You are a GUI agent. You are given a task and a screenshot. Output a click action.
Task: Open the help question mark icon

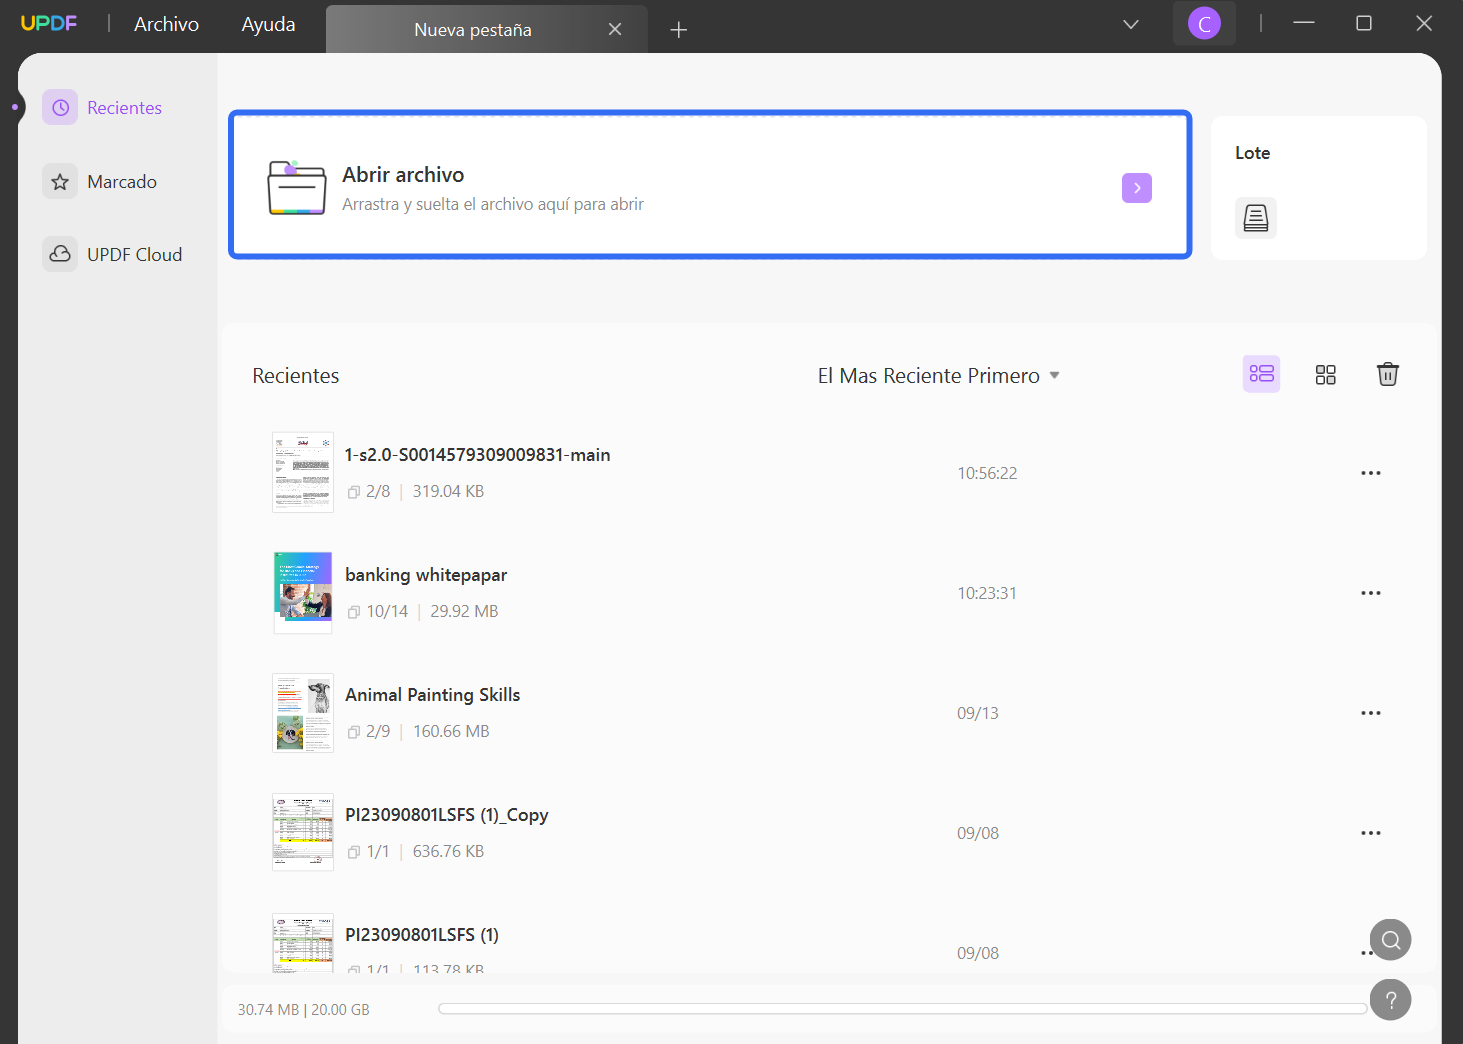[1390, 999]
